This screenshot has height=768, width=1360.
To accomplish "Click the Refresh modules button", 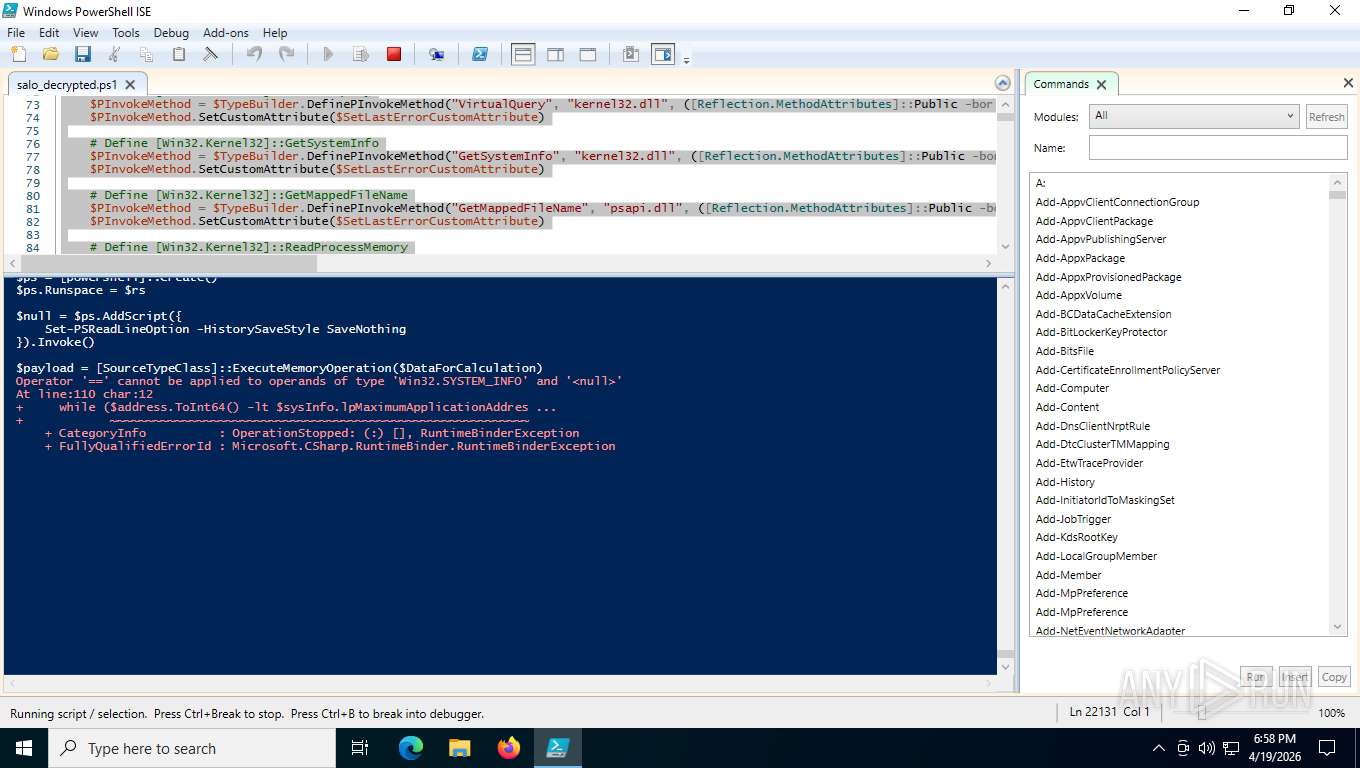I will [1326, 117].
